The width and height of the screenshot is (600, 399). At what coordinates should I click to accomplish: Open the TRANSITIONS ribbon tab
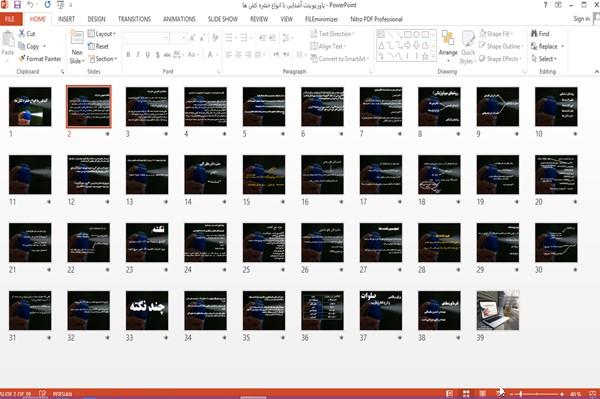(x=134, y=19)
